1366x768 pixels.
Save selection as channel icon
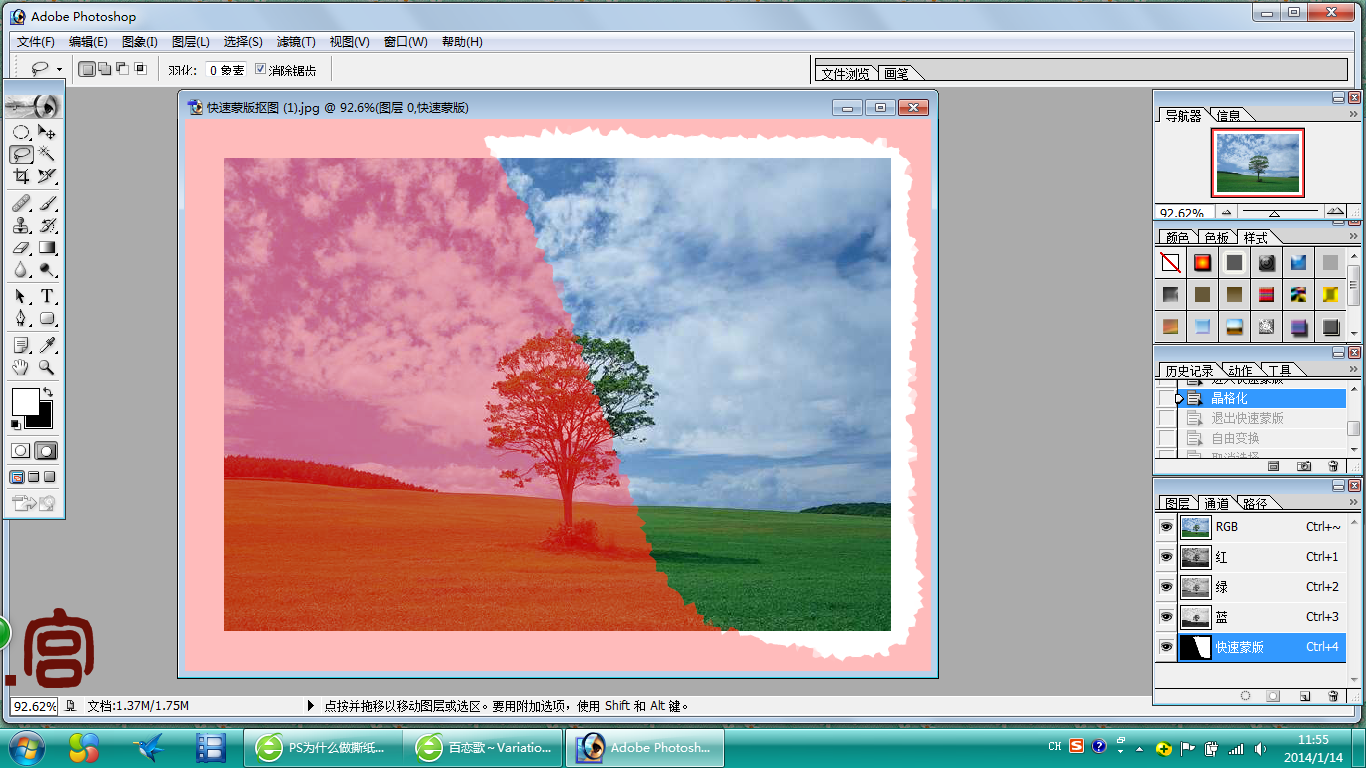coord(1274,695)
